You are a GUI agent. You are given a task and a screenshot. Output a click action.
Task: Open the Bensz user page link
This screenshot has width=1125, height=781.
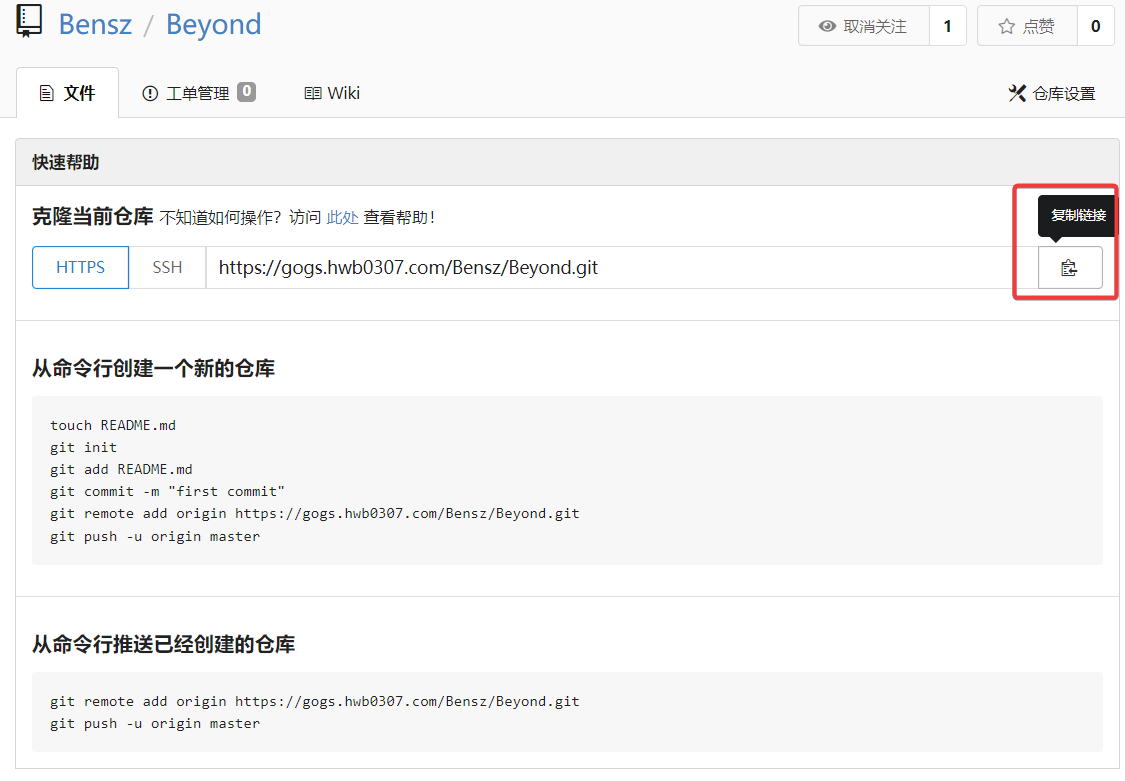pyautogui.click(x=95, y=24)
